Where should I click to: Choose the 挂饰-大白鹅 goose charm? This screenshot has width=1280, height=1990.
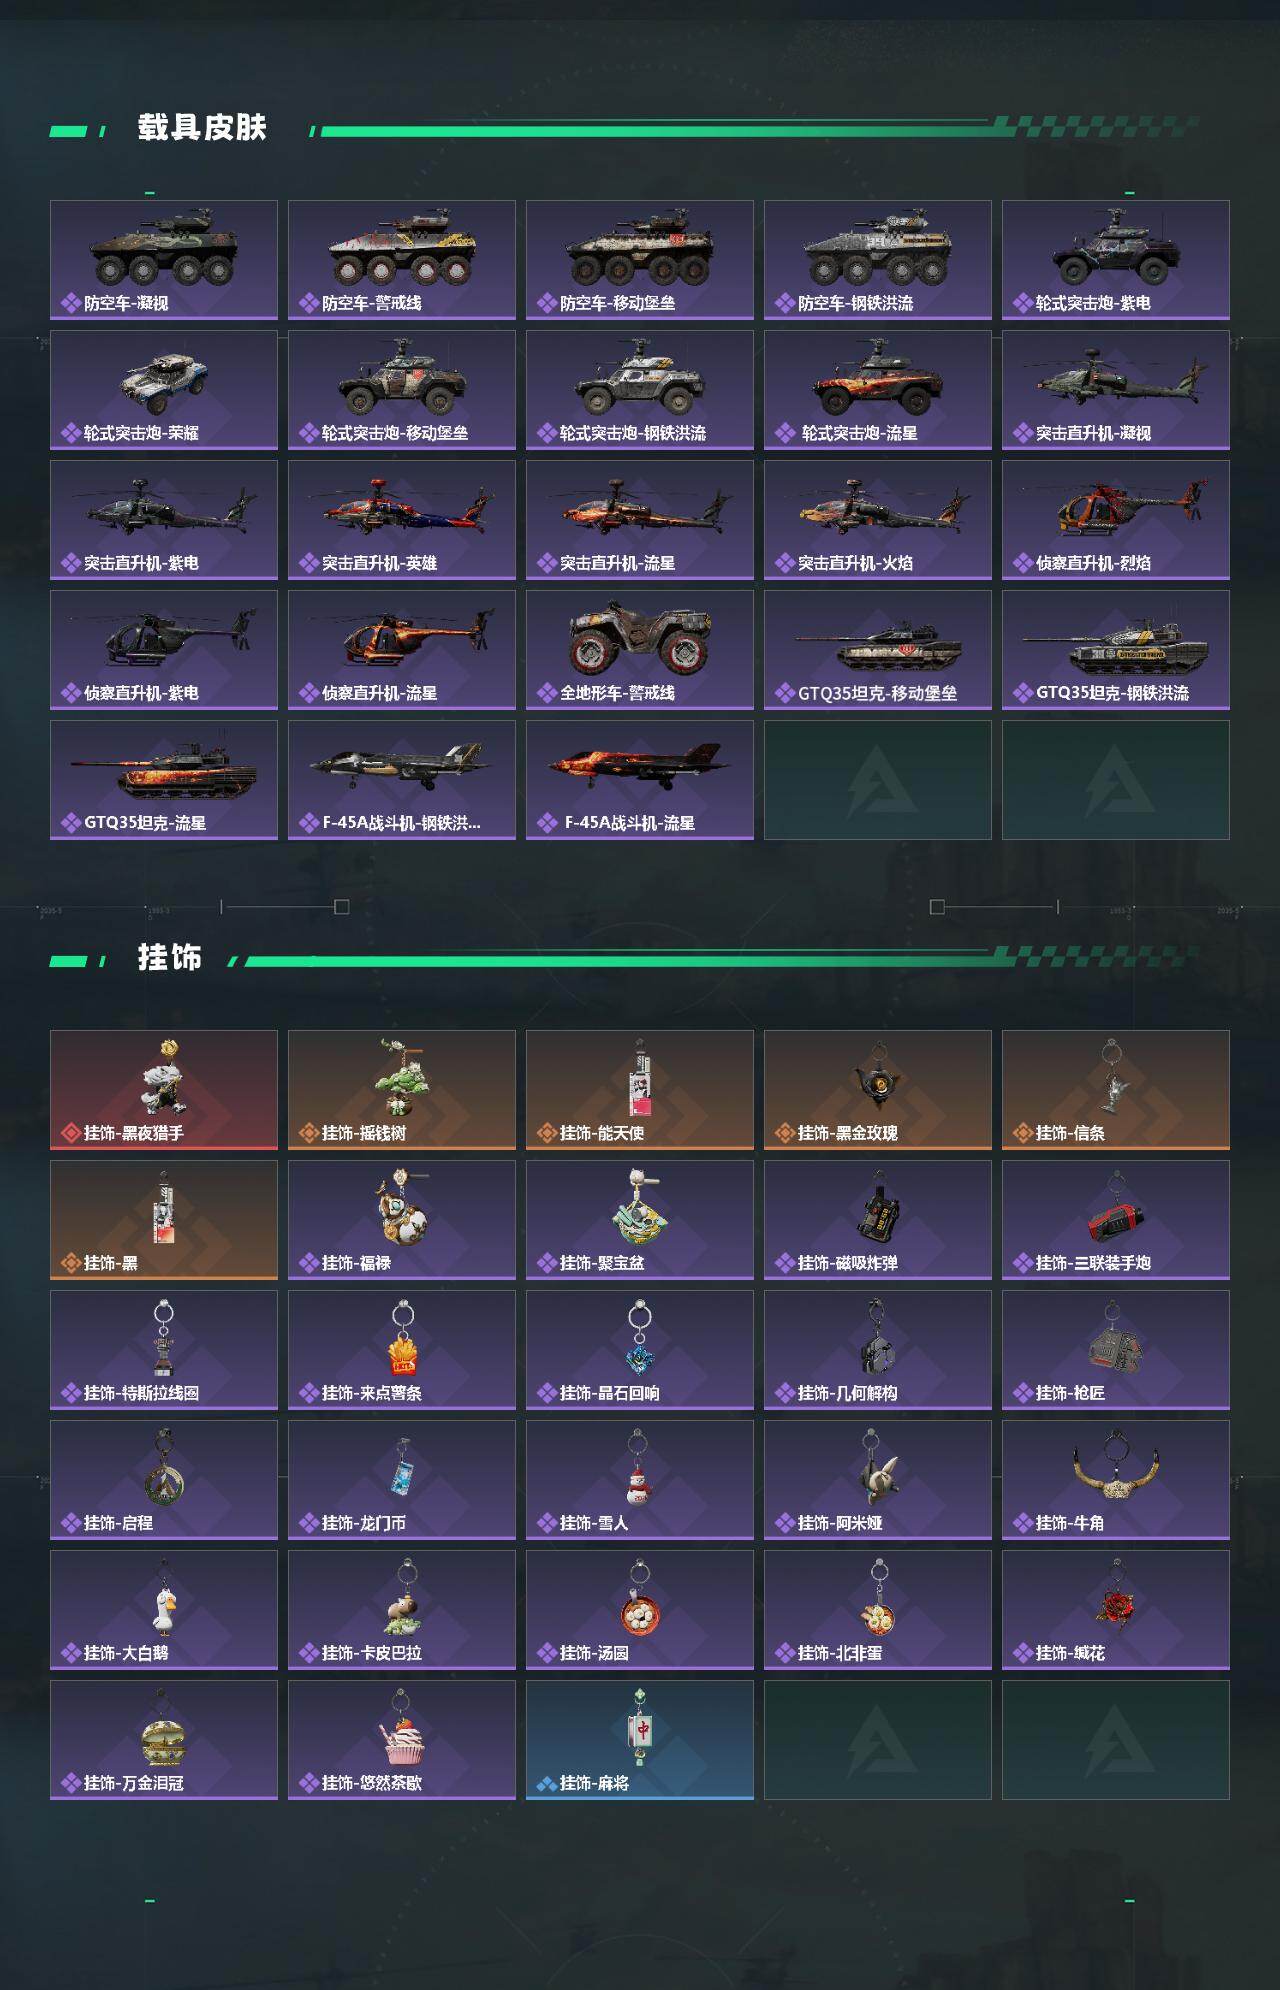(164, 1610)
